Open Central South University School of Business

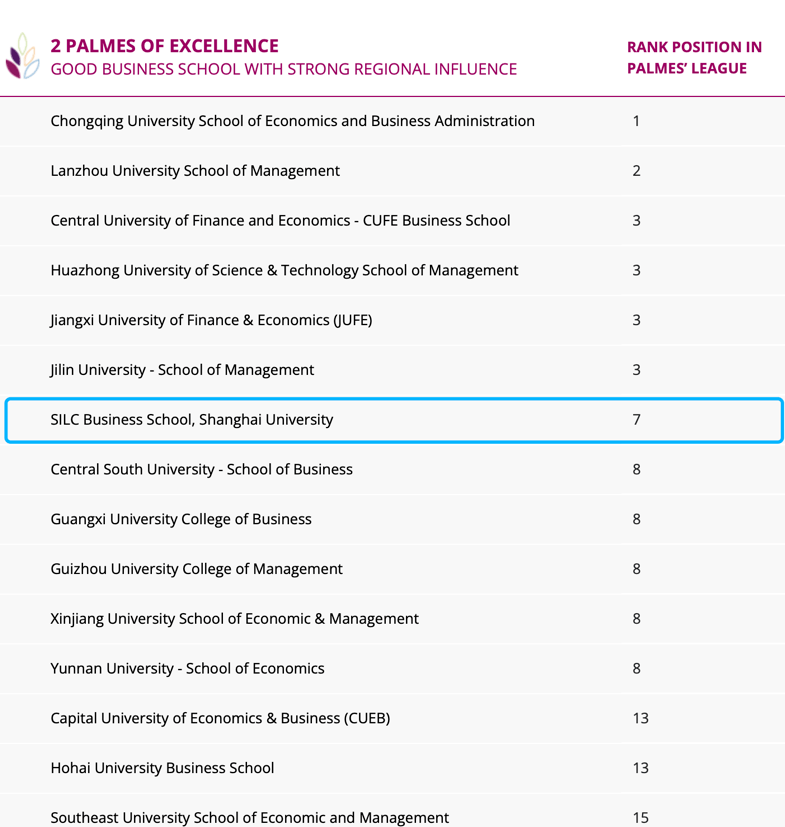click(201, 469)
